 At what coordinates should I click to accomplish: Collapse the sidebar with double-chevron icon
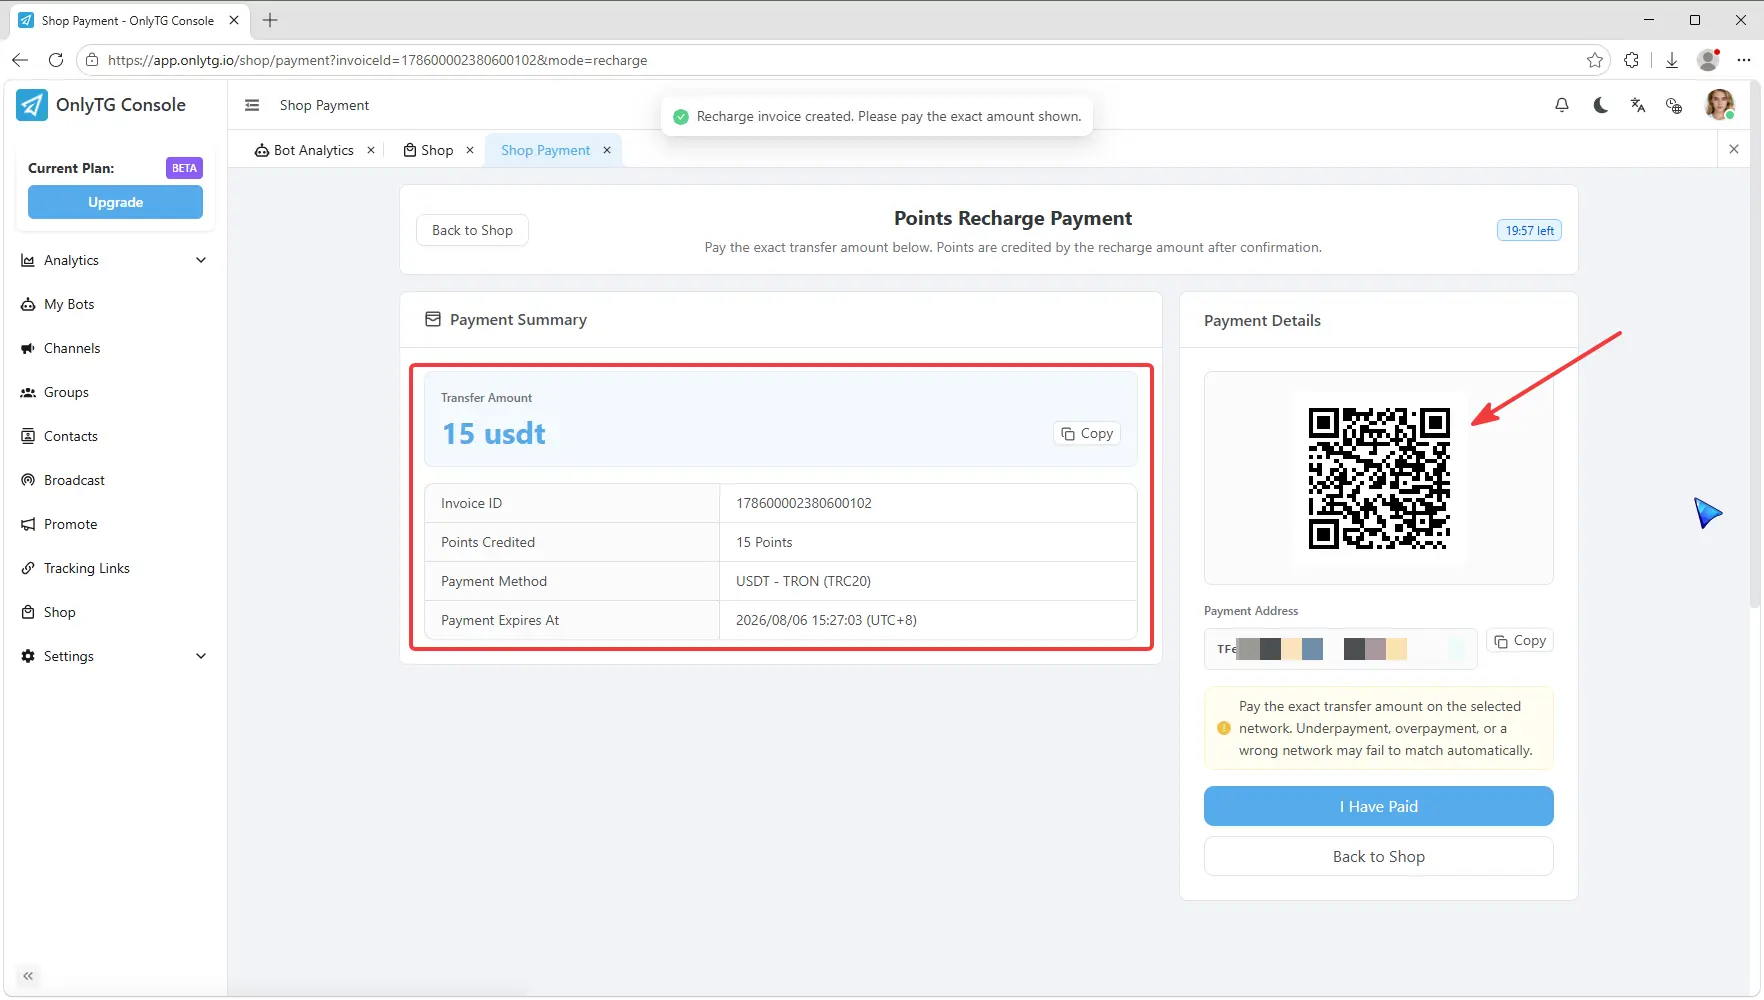(x=28, y=976)
